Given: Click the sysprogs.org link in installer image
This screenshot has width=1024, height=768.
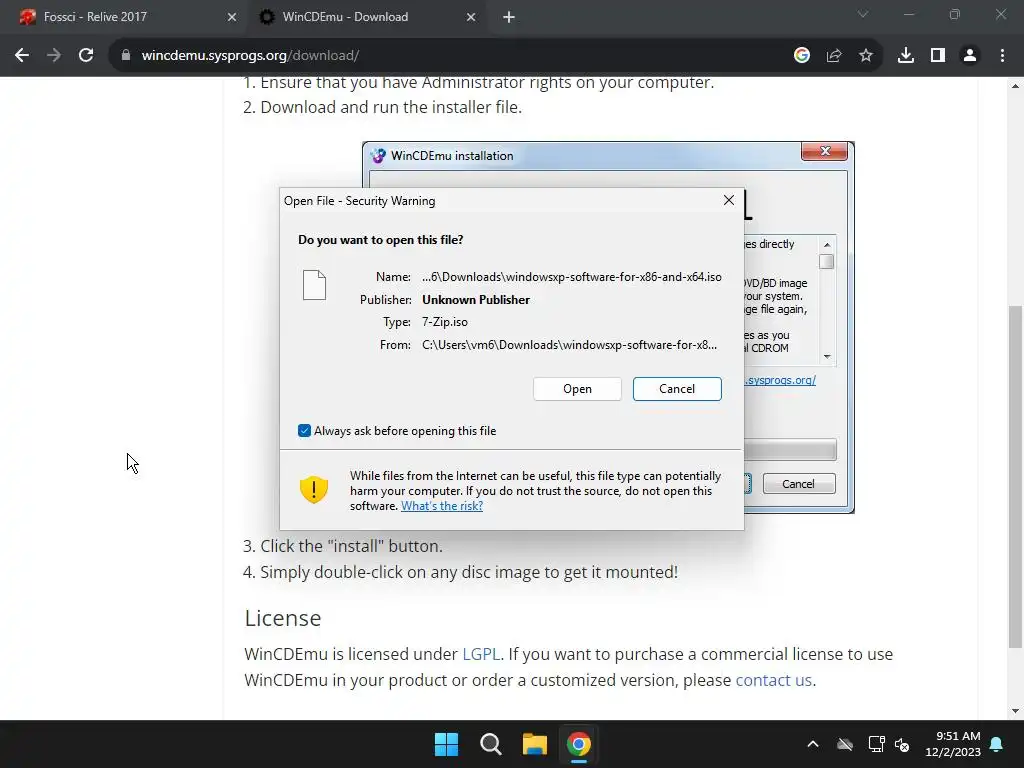Looking at the screenshot, I should tap(780, 380).
